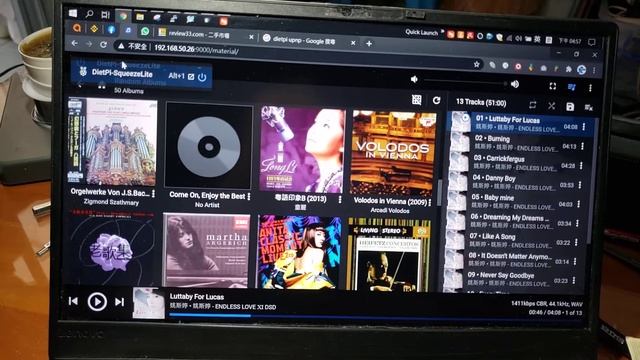
Task: Turn down the volume with the small speaker icon
Action: tap(414, 79)
